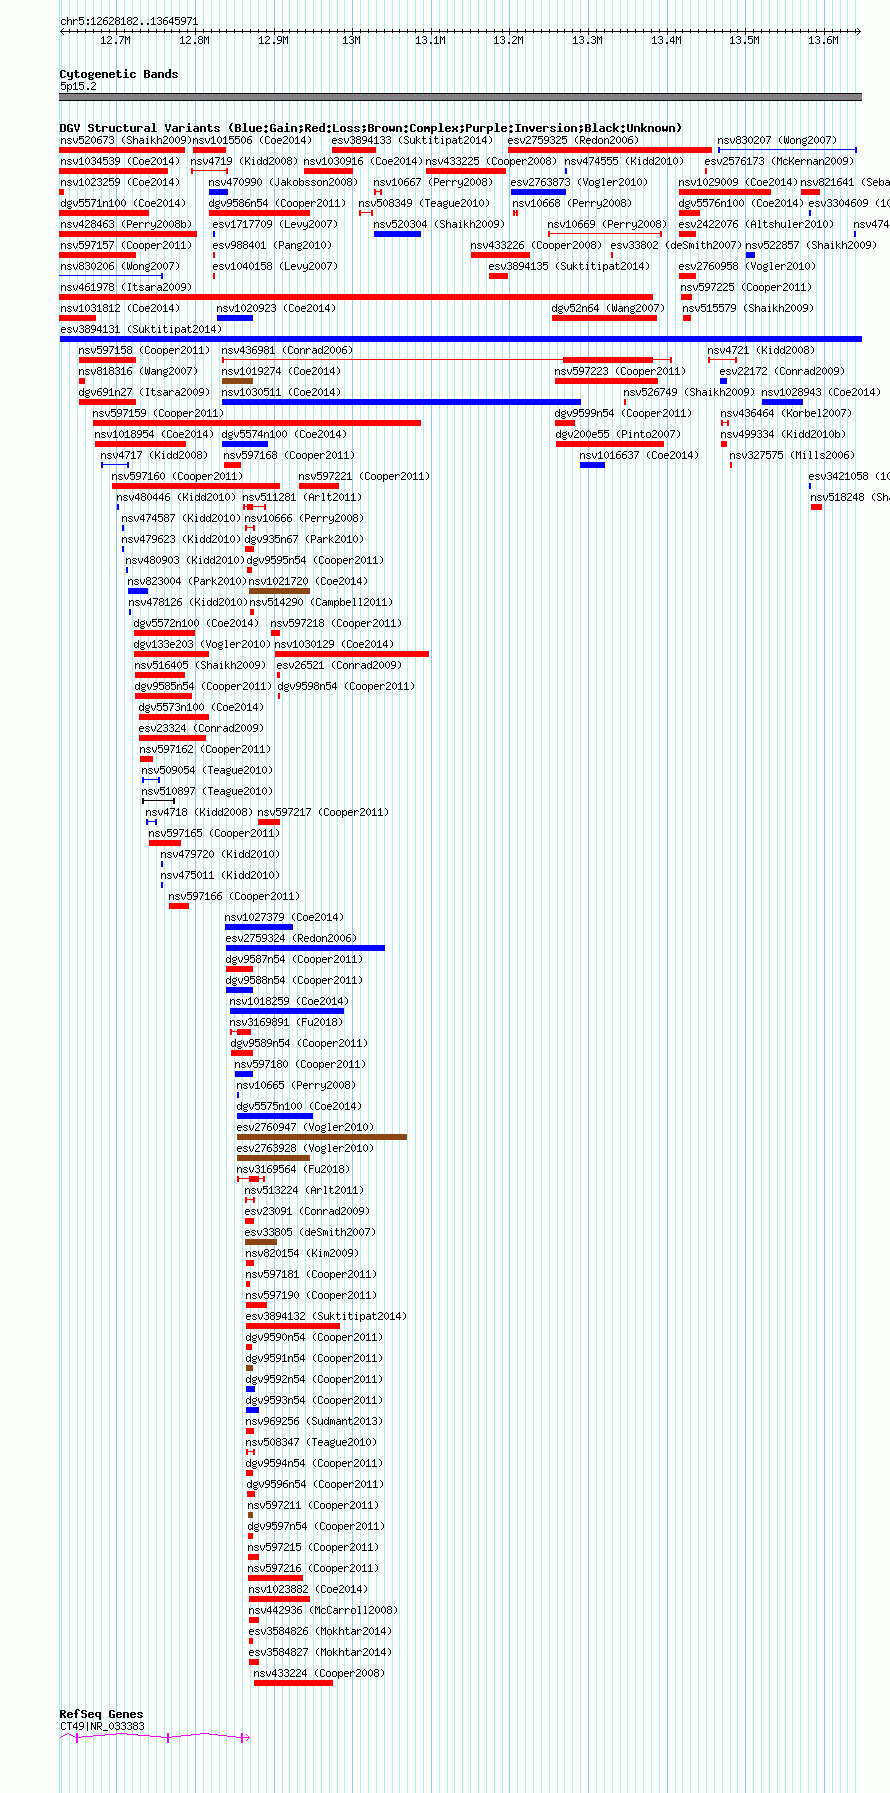
Task: Click label nsv597159 (Cooper2011)
Action: (x=158, y=413)
